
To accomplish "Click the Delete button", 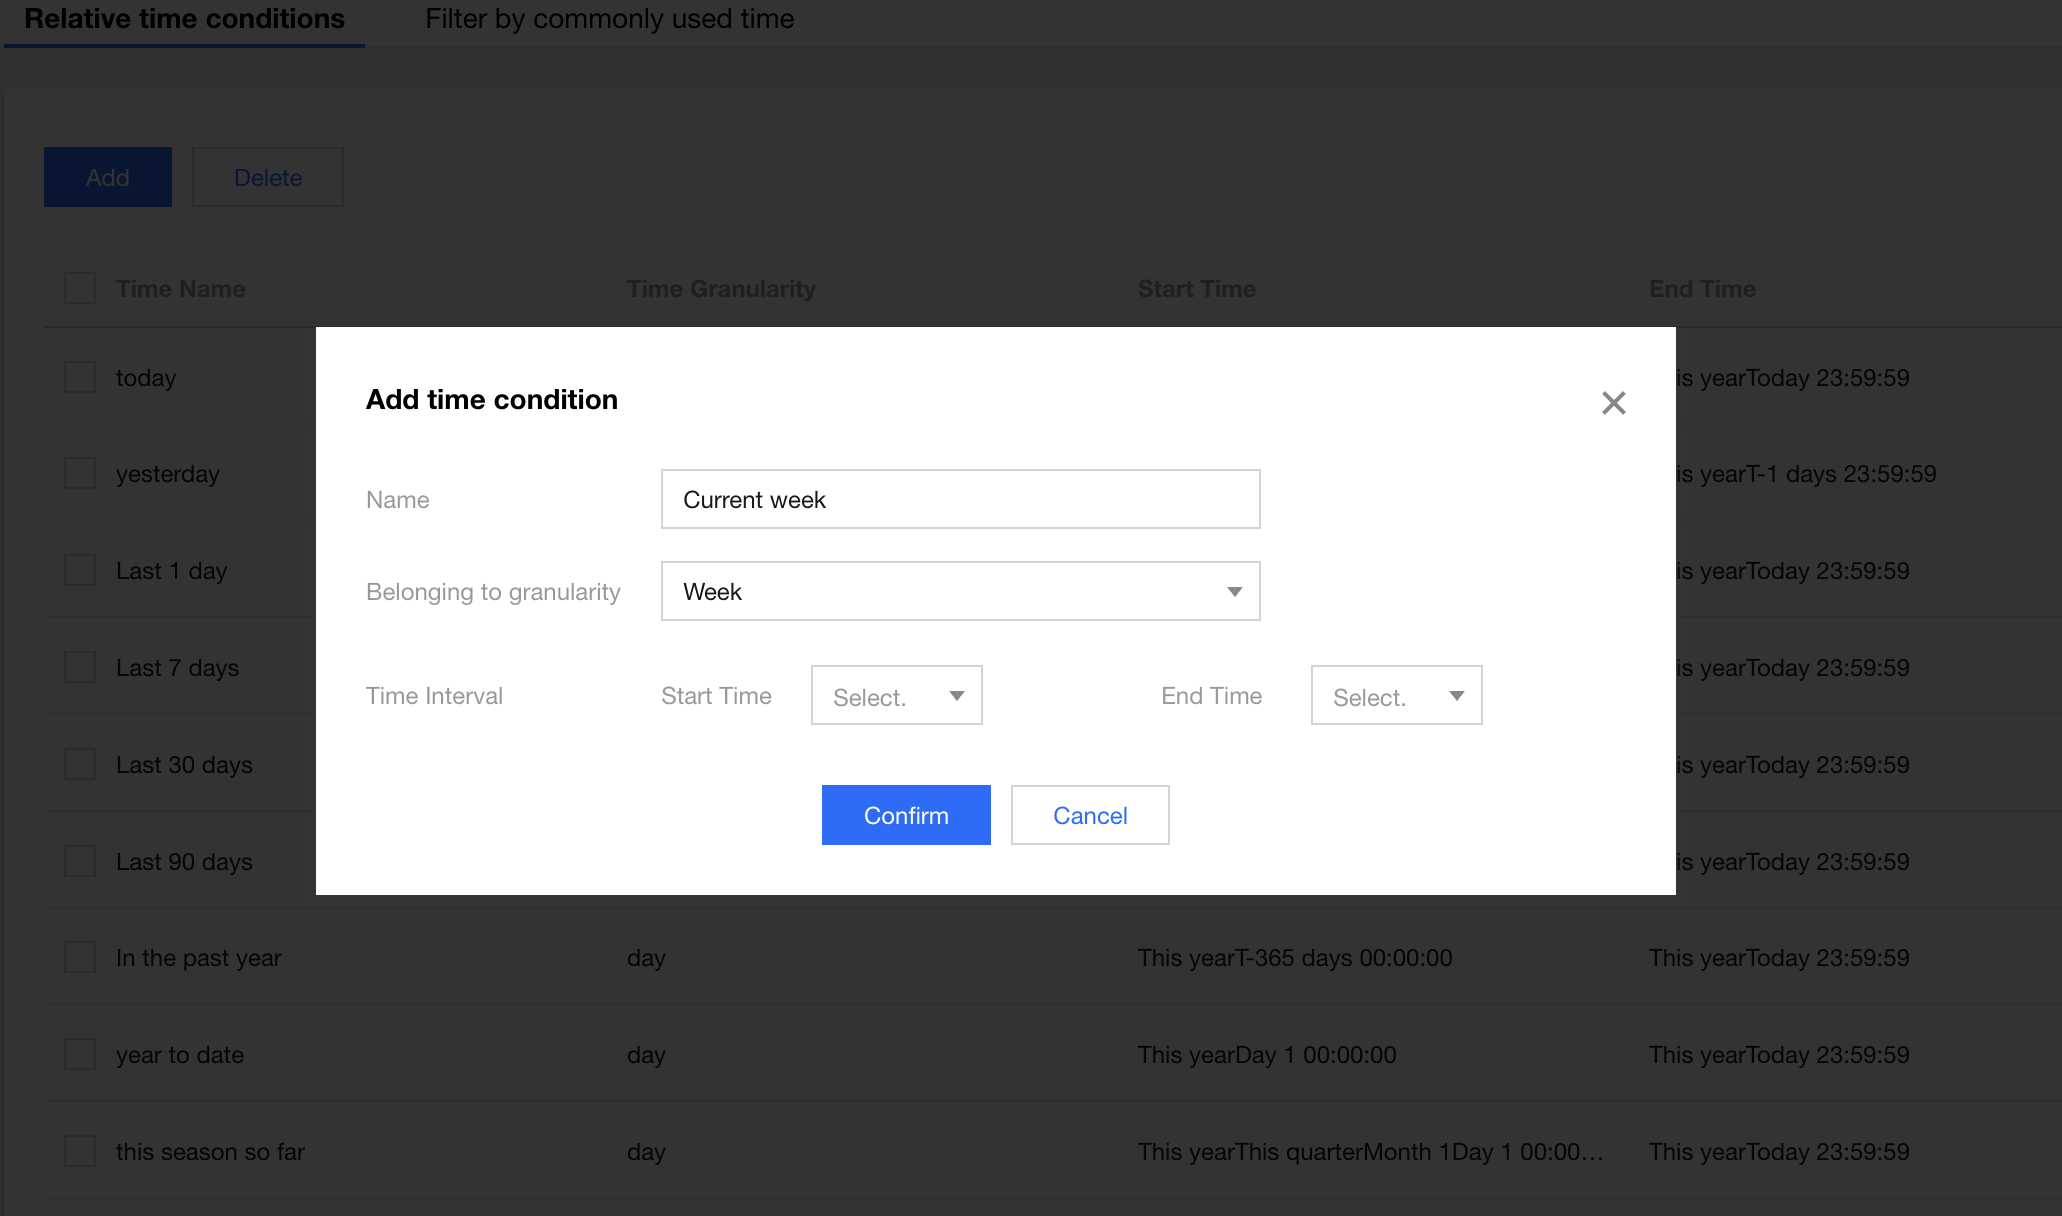I will [268, 177].
